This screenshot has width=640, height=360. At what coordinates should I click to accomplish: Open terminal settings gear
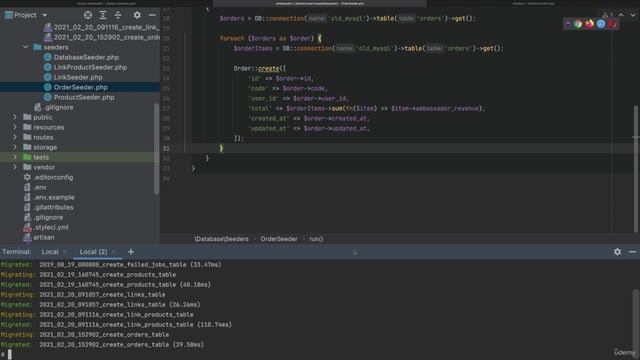pyautogui.click(x=618, y=252)
